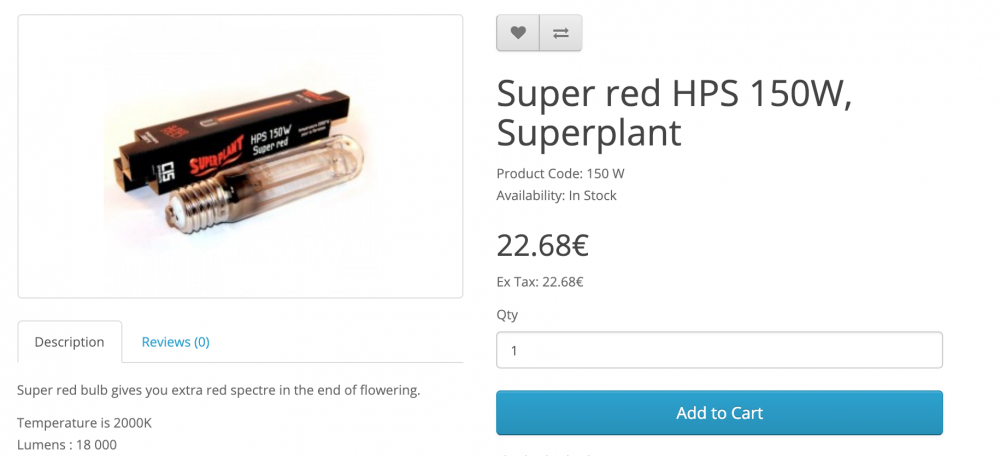
Task: Click the Availability: In Stock text
Action: point(556,195)
